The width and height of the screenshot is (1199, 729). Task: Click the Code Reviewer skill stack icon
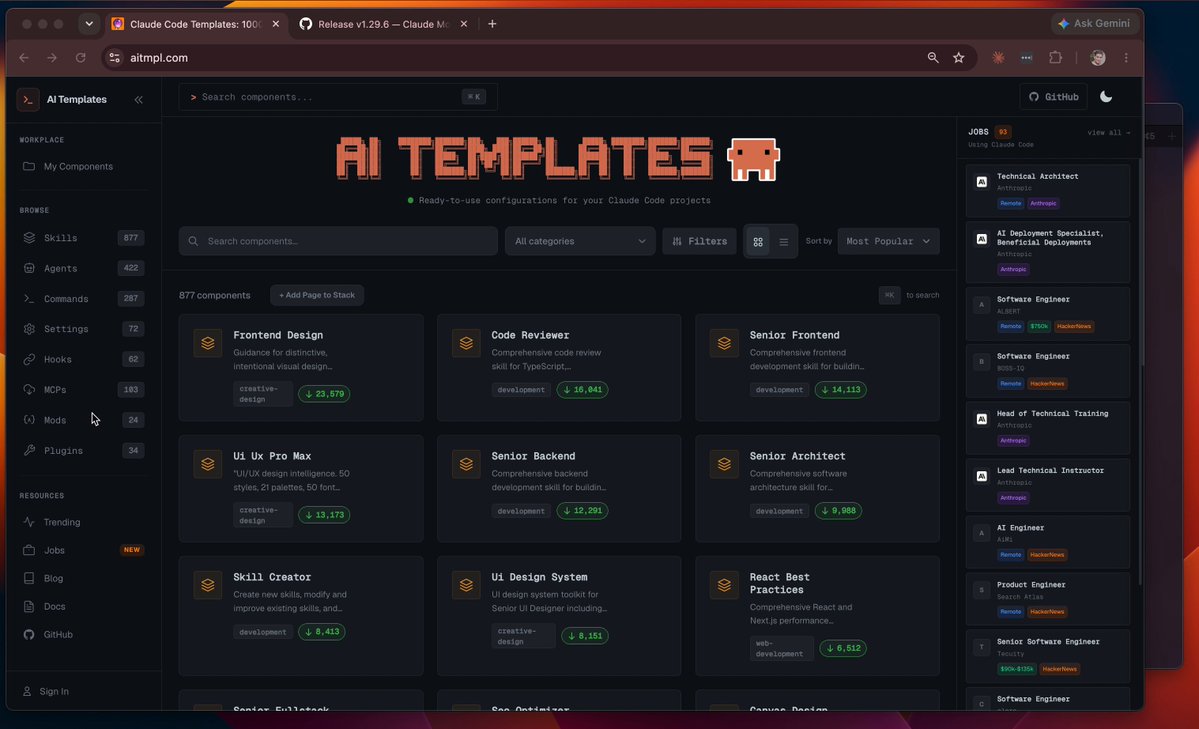click(x=466, y=343)
